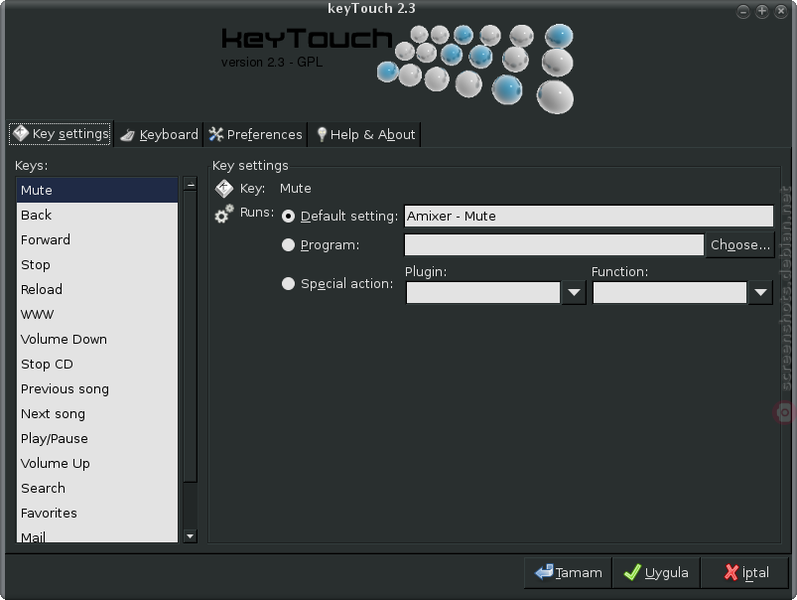Click the Key settings tab diamond icon
The height and width of the screenshot is (600, 797).
point(21,133)
